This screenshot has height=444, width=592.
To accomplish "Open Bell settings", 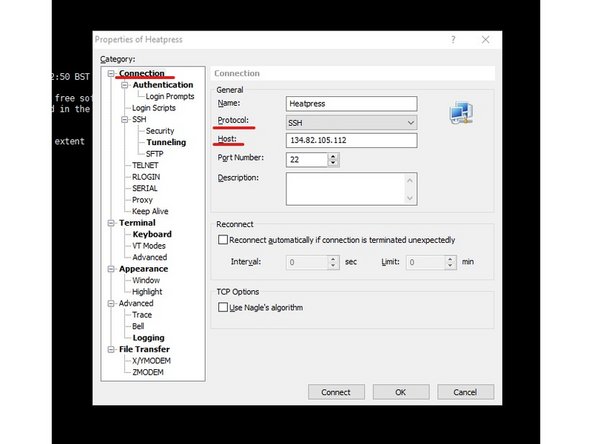I will click(x=138, y=326).
